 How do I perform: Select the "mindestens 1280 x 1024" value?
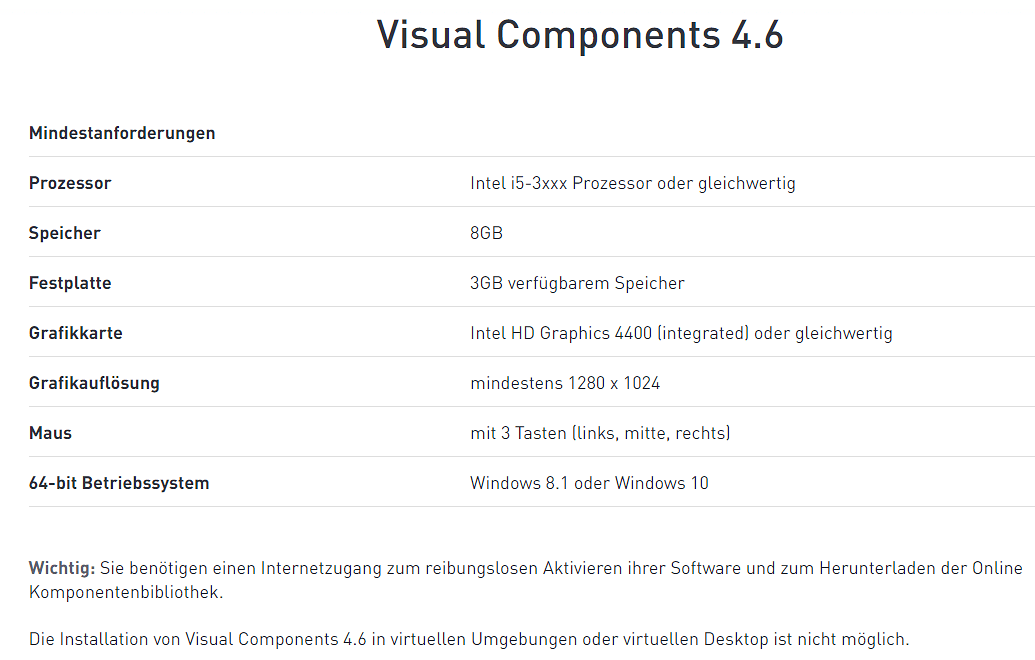click(565, 383)
